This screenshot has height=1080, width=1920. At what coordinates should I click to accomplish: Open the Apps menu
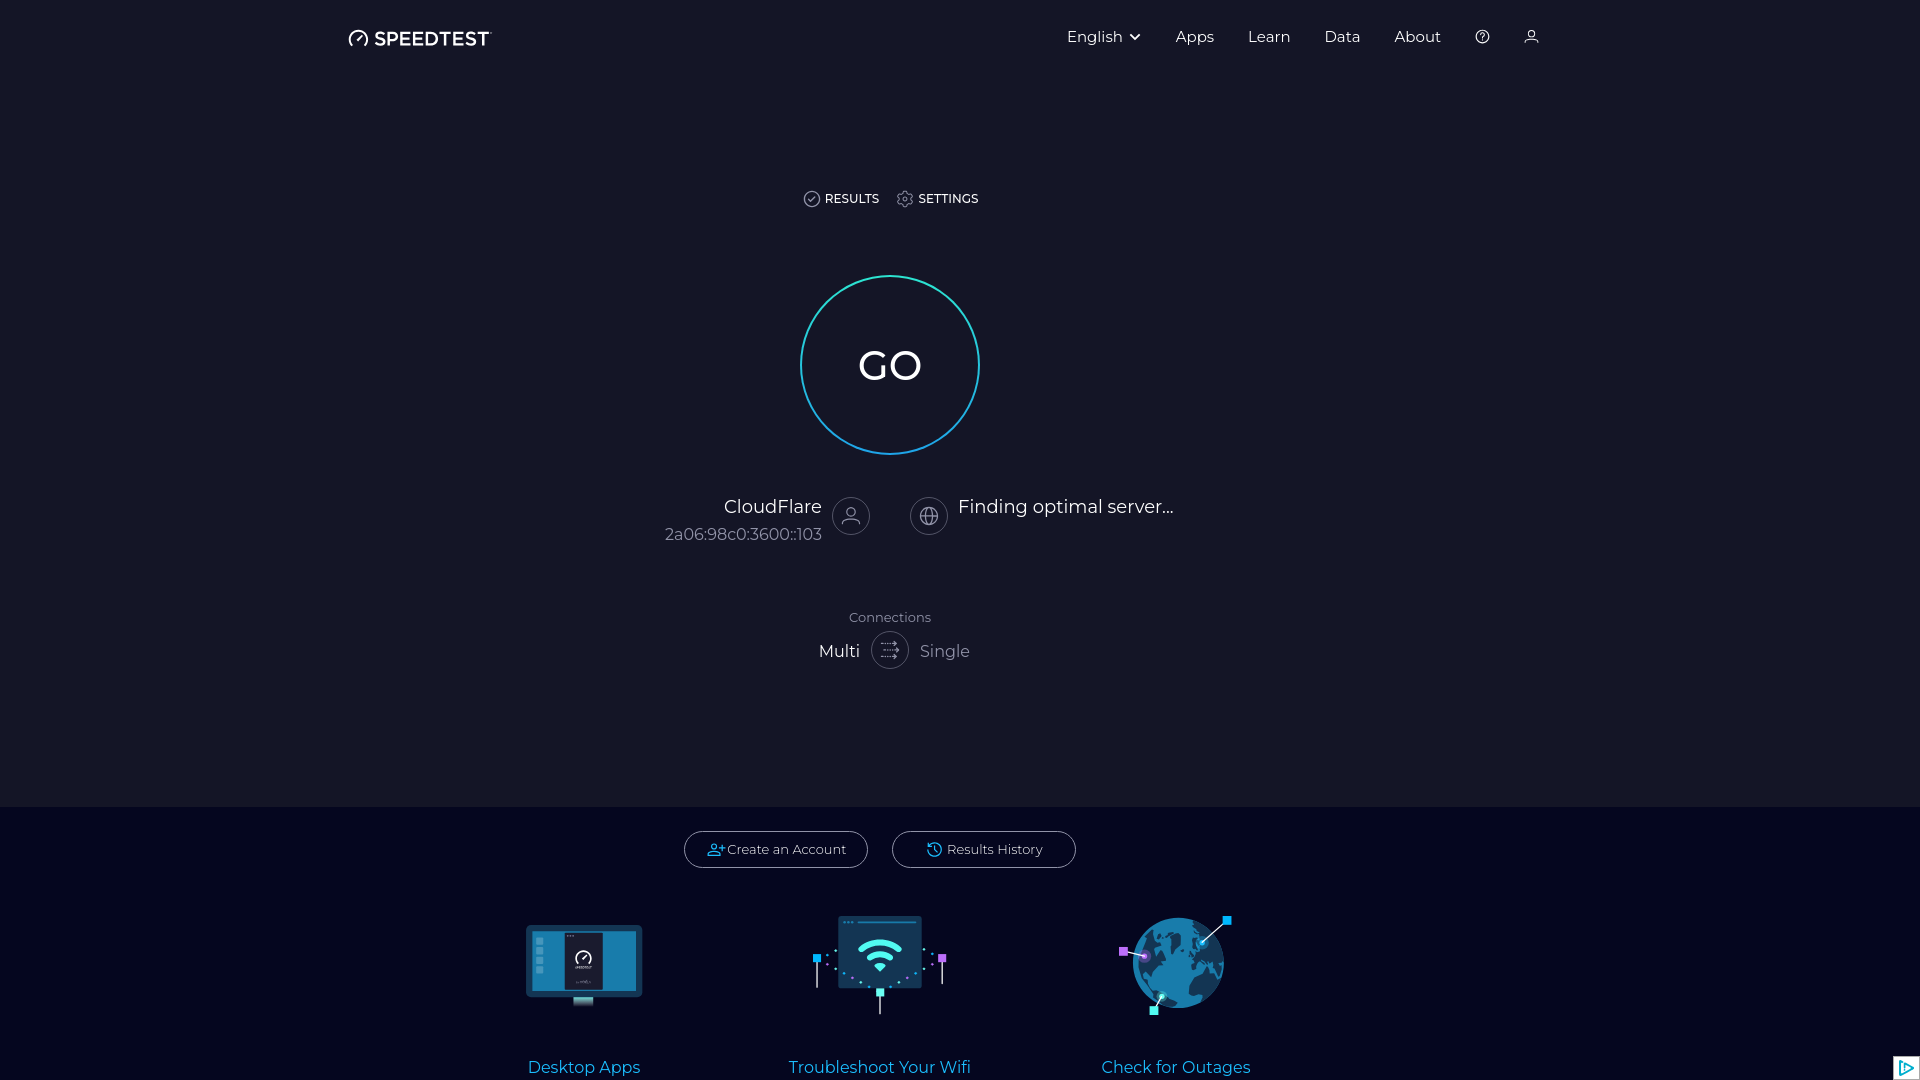pos(1195,37)
